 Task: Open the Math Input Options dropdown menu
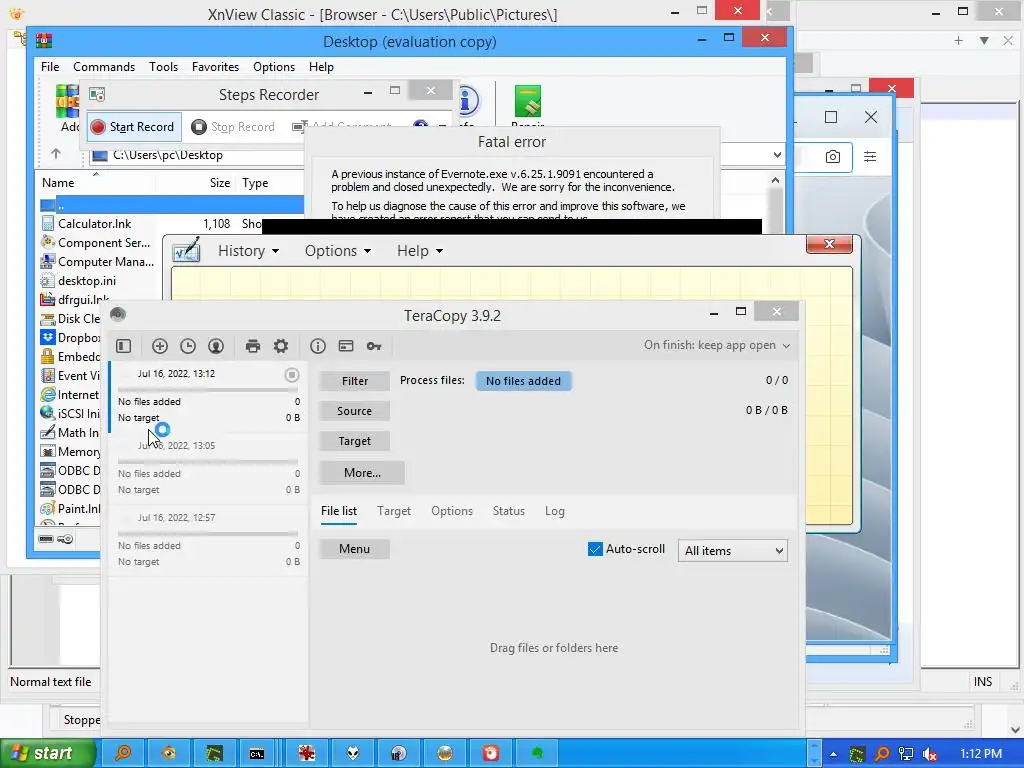click(338, 251)
